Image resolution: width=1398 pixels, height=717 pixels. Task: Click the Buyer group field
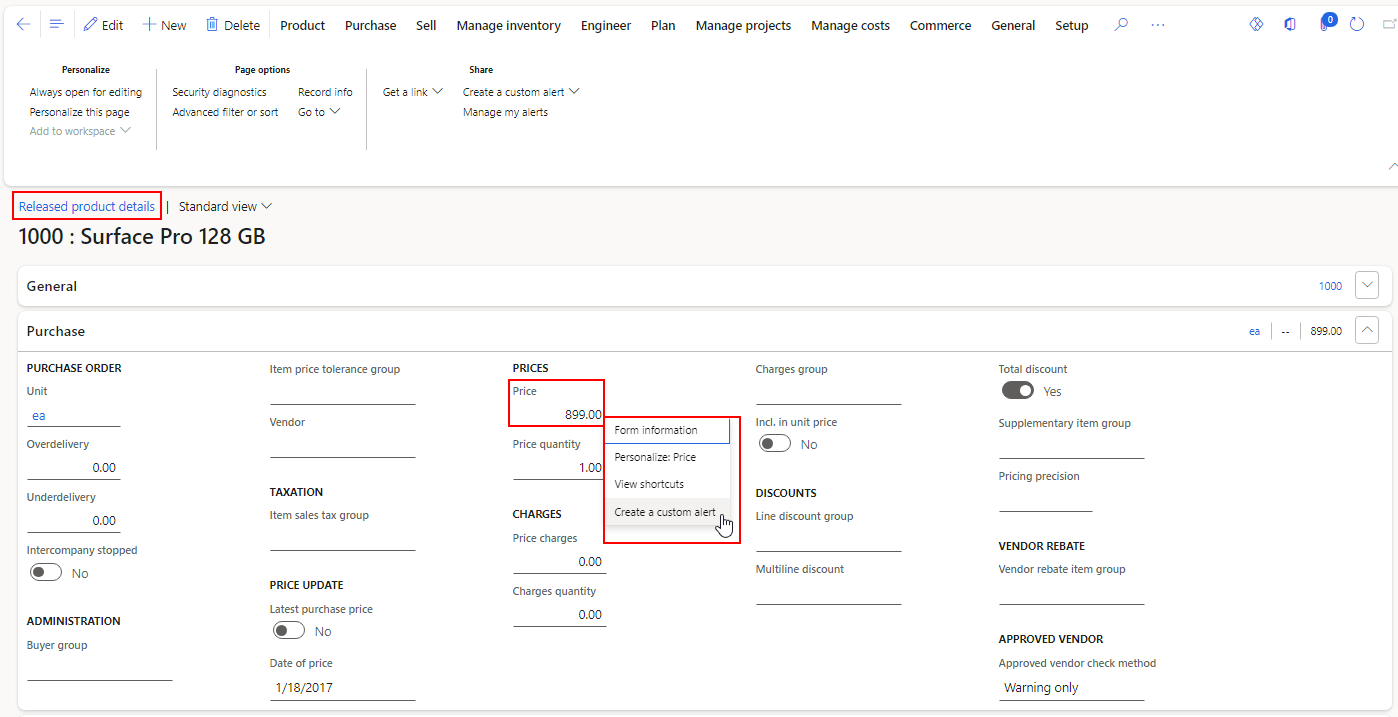pos(99,669)
